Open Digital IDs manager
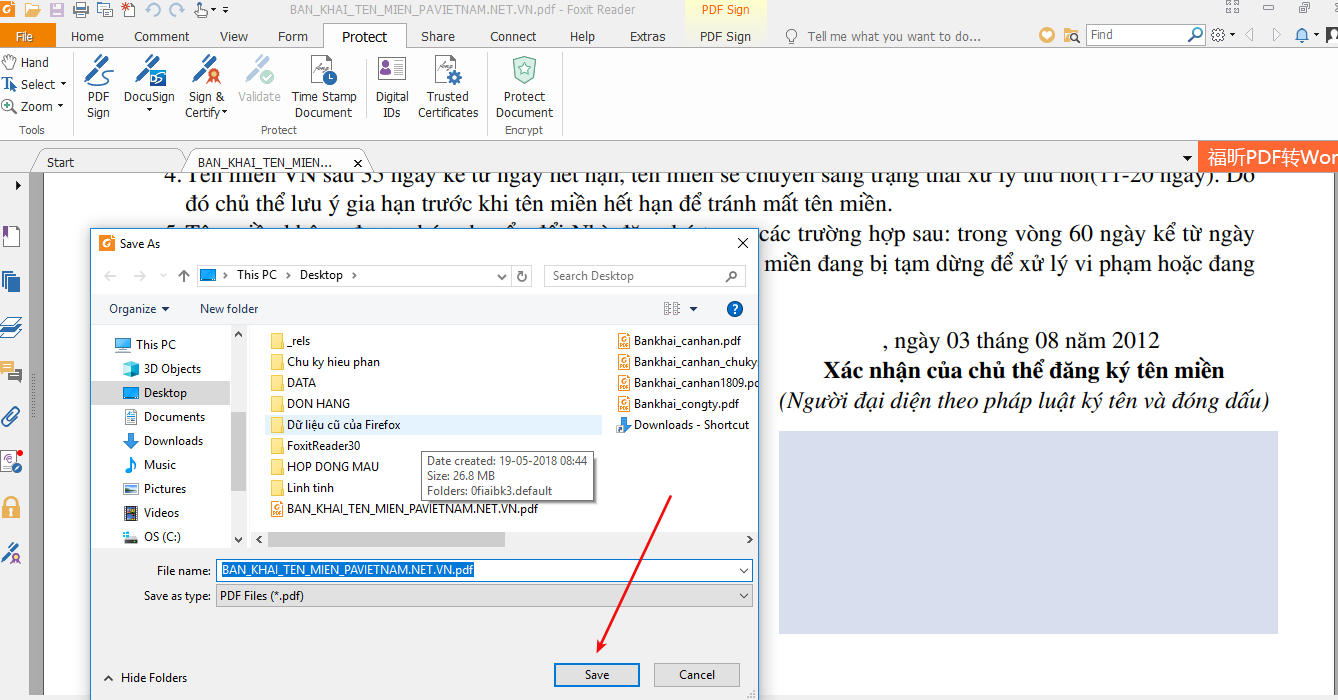 392,87
